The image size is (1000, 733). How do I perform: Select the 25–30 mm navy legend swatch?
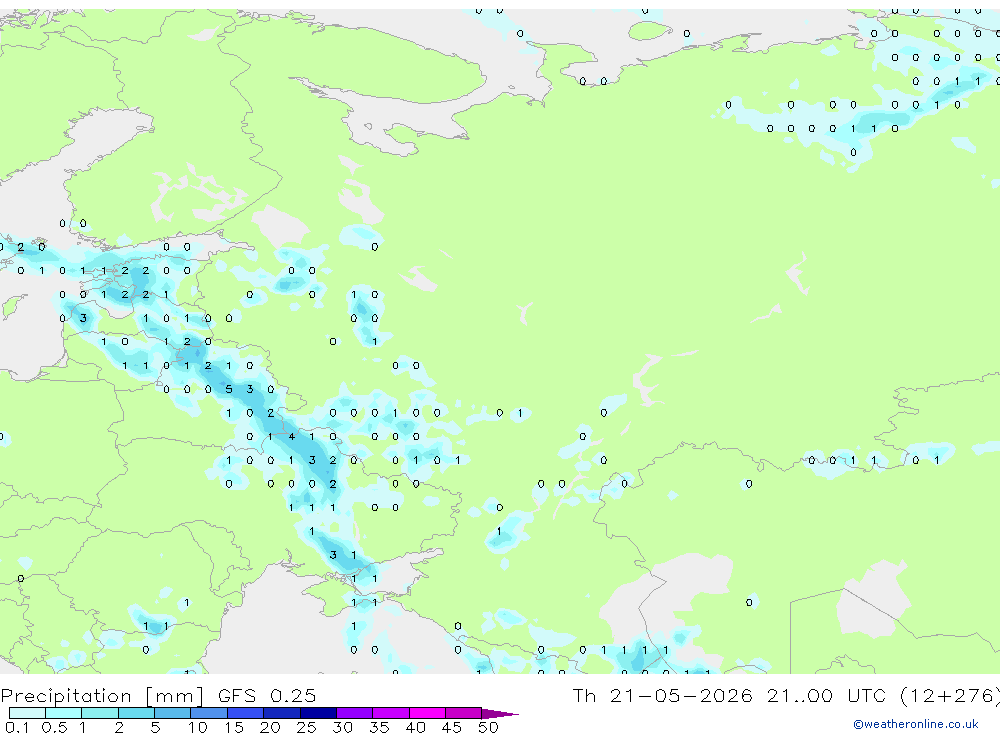318,713
